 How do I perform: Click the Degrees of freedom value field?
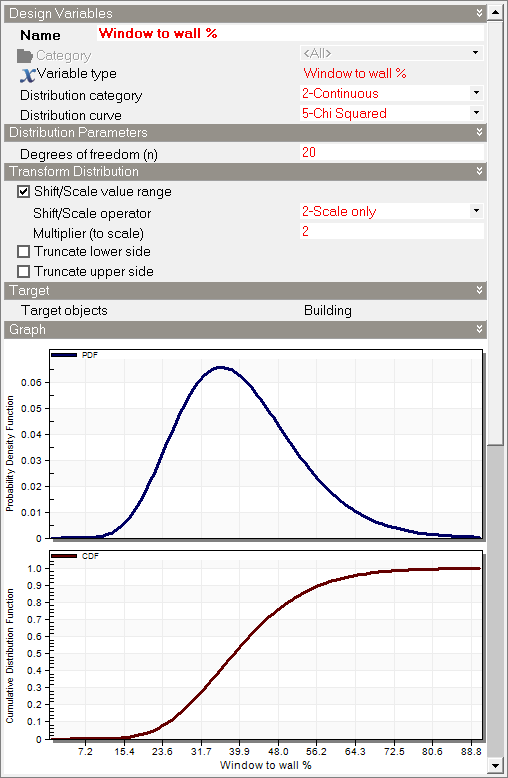[391, 152]
